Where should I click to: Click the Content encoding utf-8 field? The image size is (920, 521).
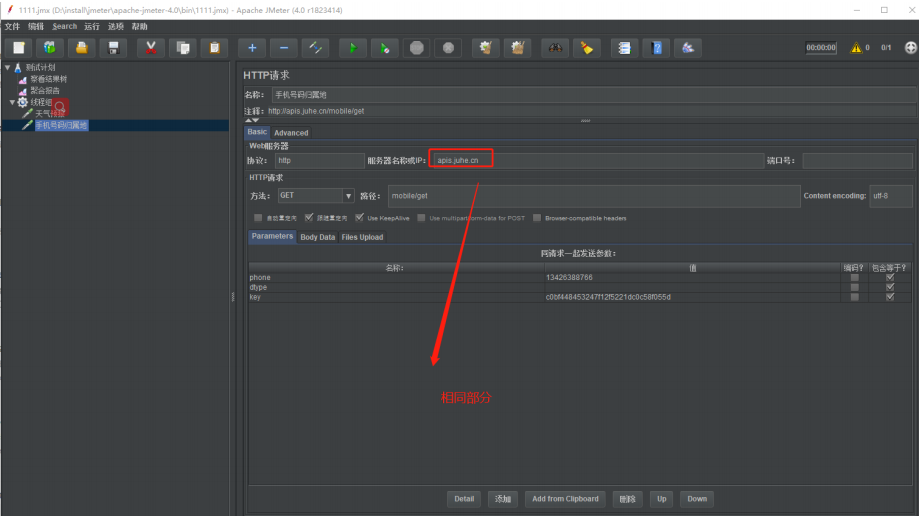(x=891, y=196)
